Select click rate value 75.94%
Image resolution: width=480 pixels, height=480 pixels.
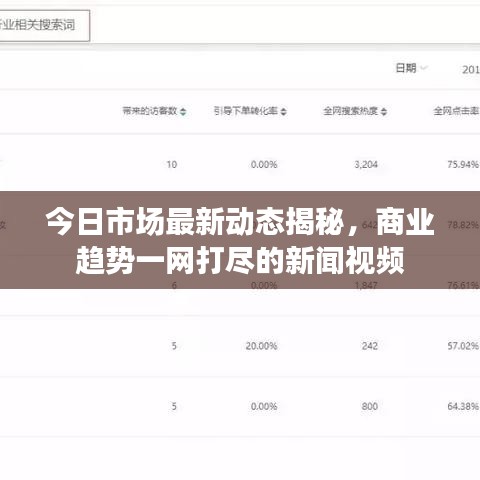pyautogui.click(x=463, y=164)
